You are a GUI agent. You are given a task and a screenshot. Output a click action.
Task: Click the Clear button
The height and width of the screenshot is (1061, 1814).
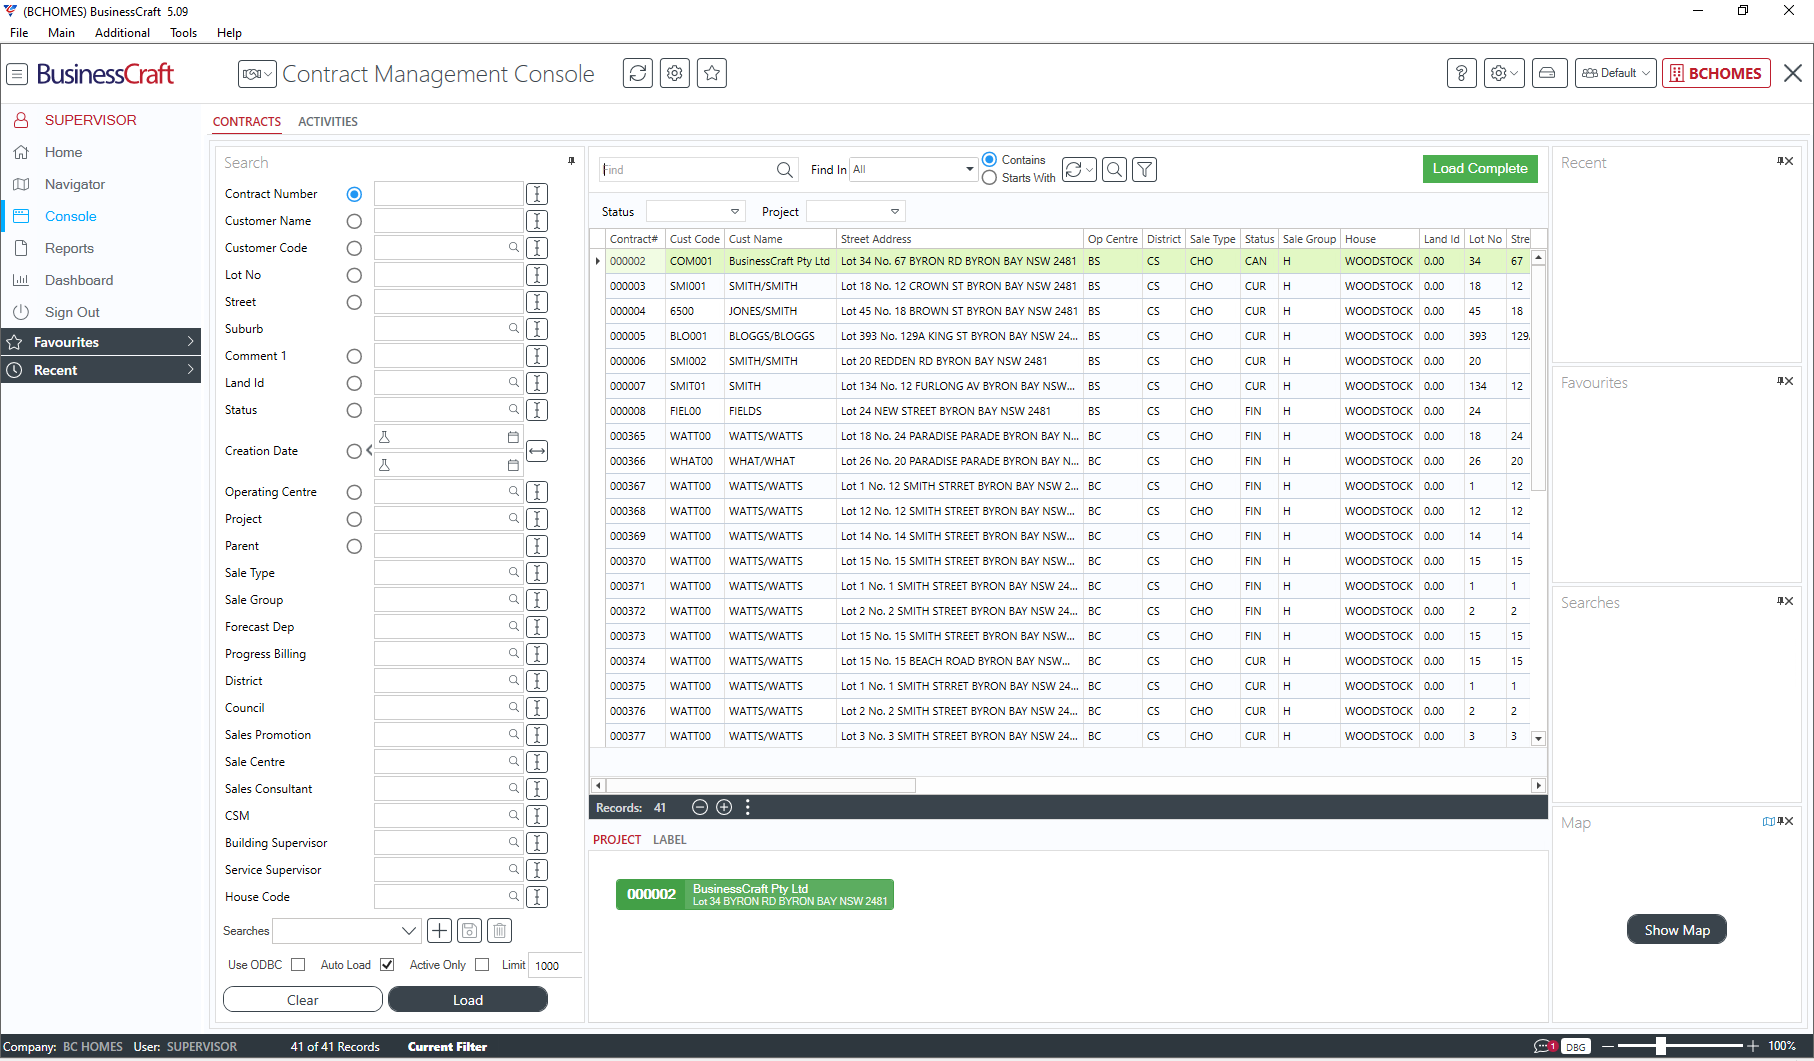coord(303,1000)
